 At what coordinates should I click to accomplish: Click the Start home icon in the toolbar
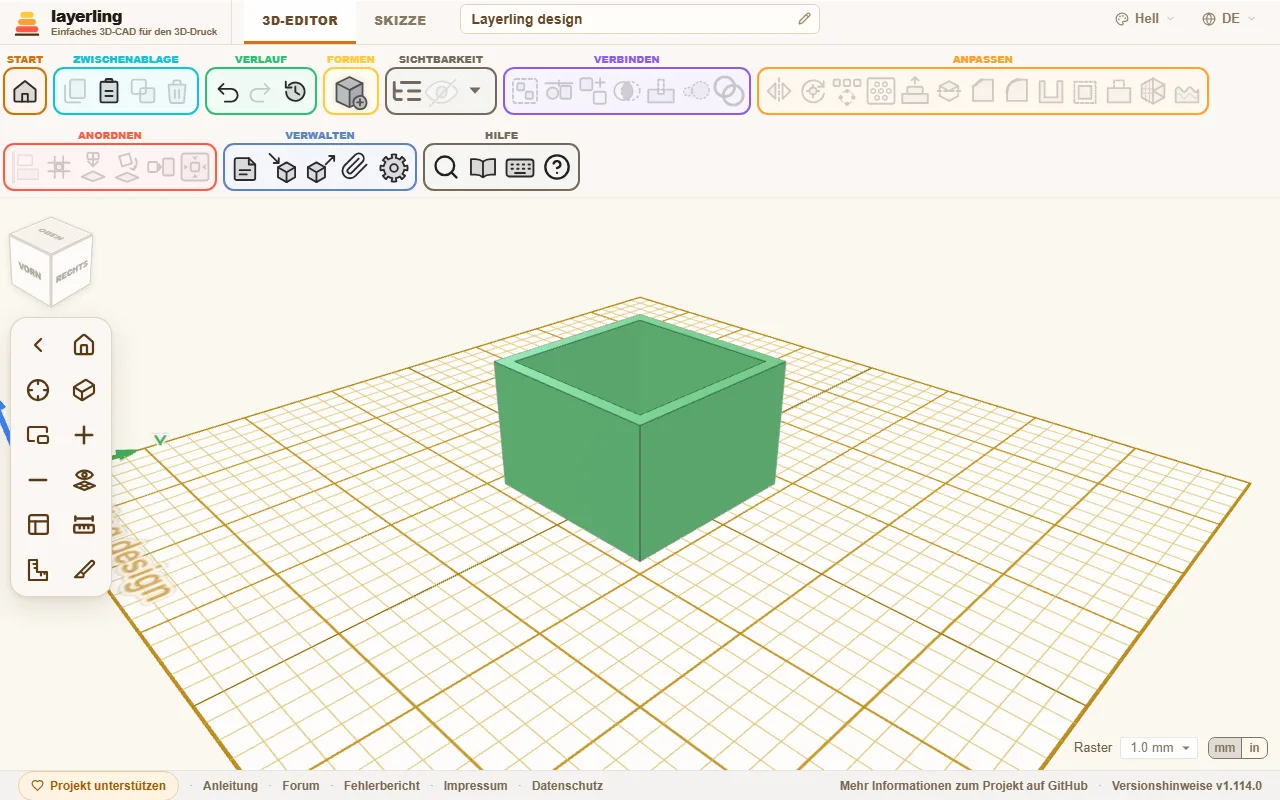25,92
